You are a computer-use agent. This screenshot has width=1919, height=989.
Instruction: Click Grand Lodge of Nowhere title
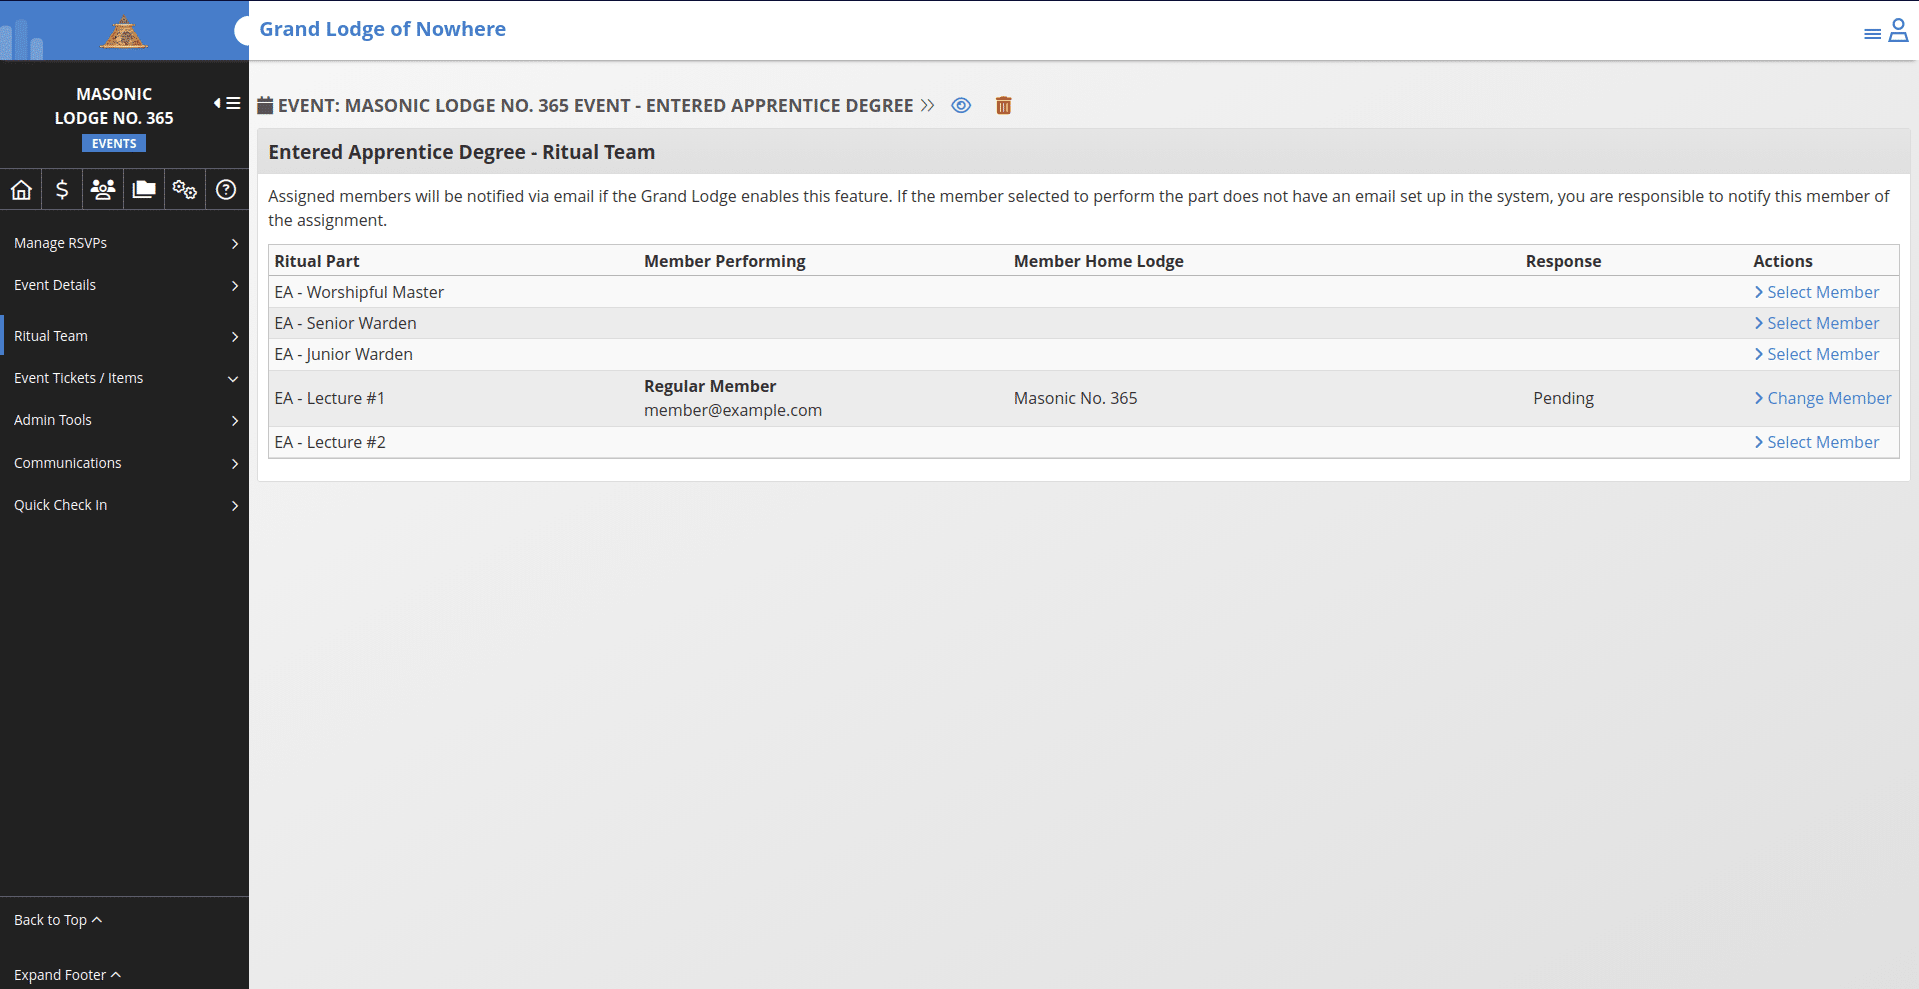(382, 29)
